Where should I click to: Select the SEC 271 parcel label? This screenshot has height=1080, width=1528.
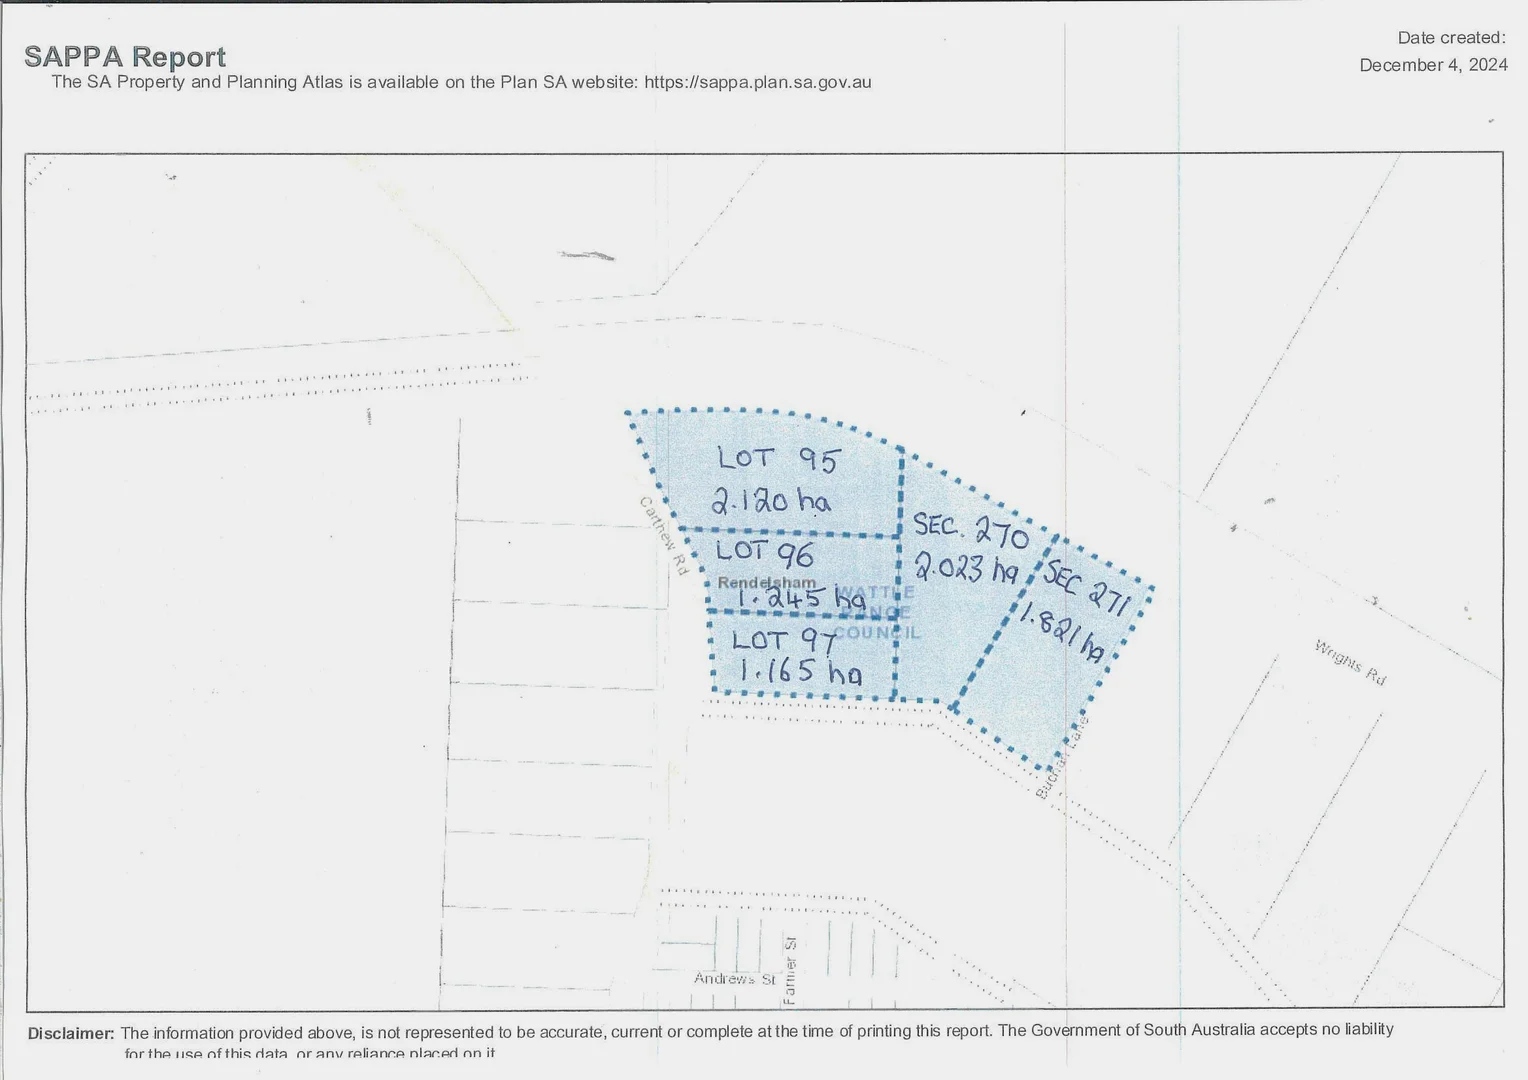click(x=1086, y=590)
